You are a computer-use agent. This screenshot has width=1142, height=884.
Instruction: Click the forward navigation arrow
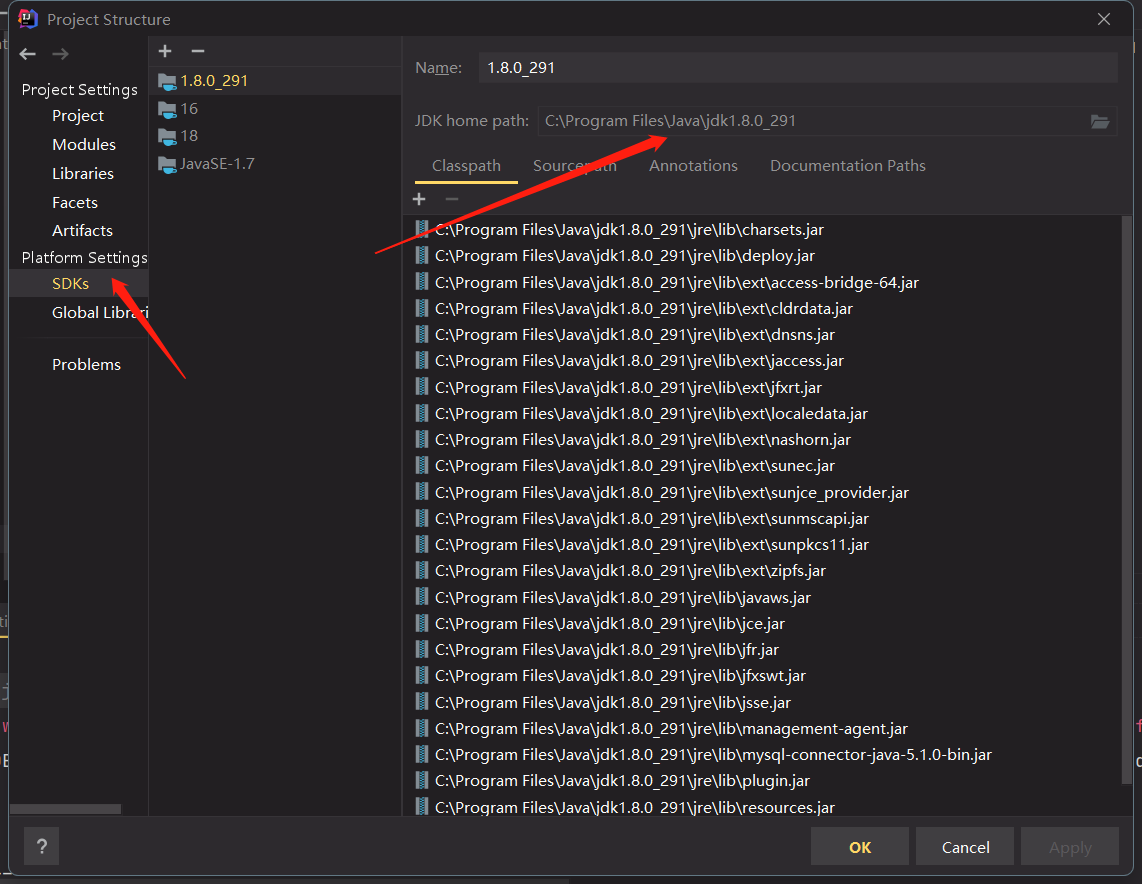pyautogui.click(x=60, y=54)
